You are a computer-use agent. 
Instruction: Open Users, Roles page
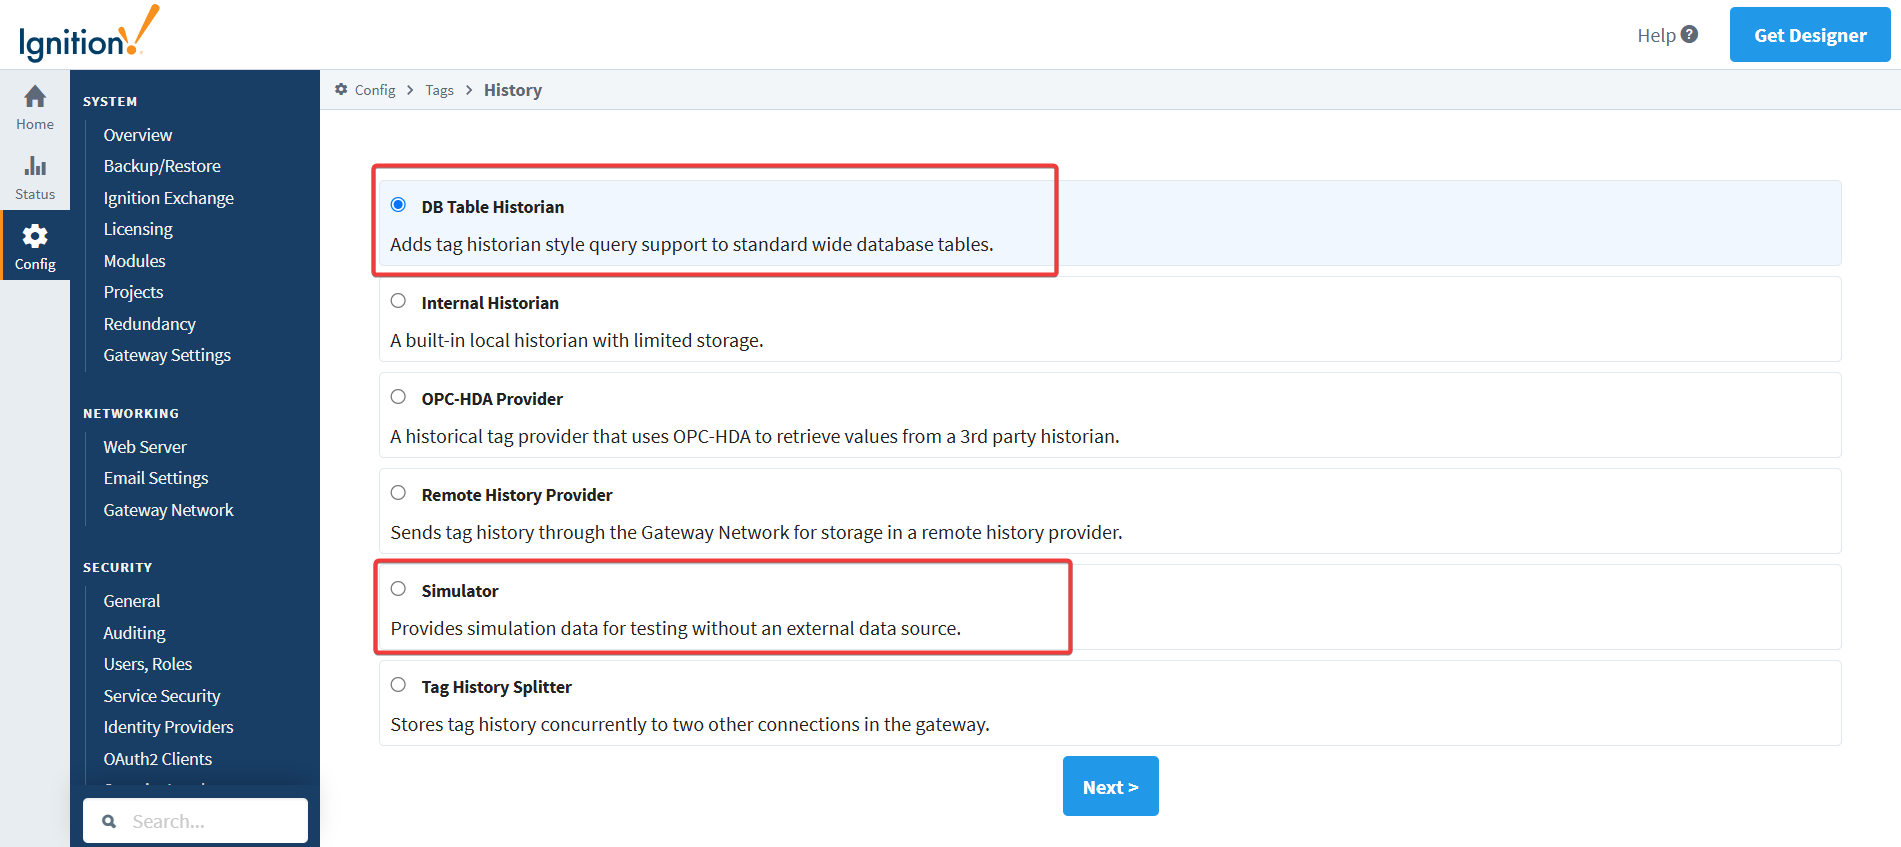148,664
